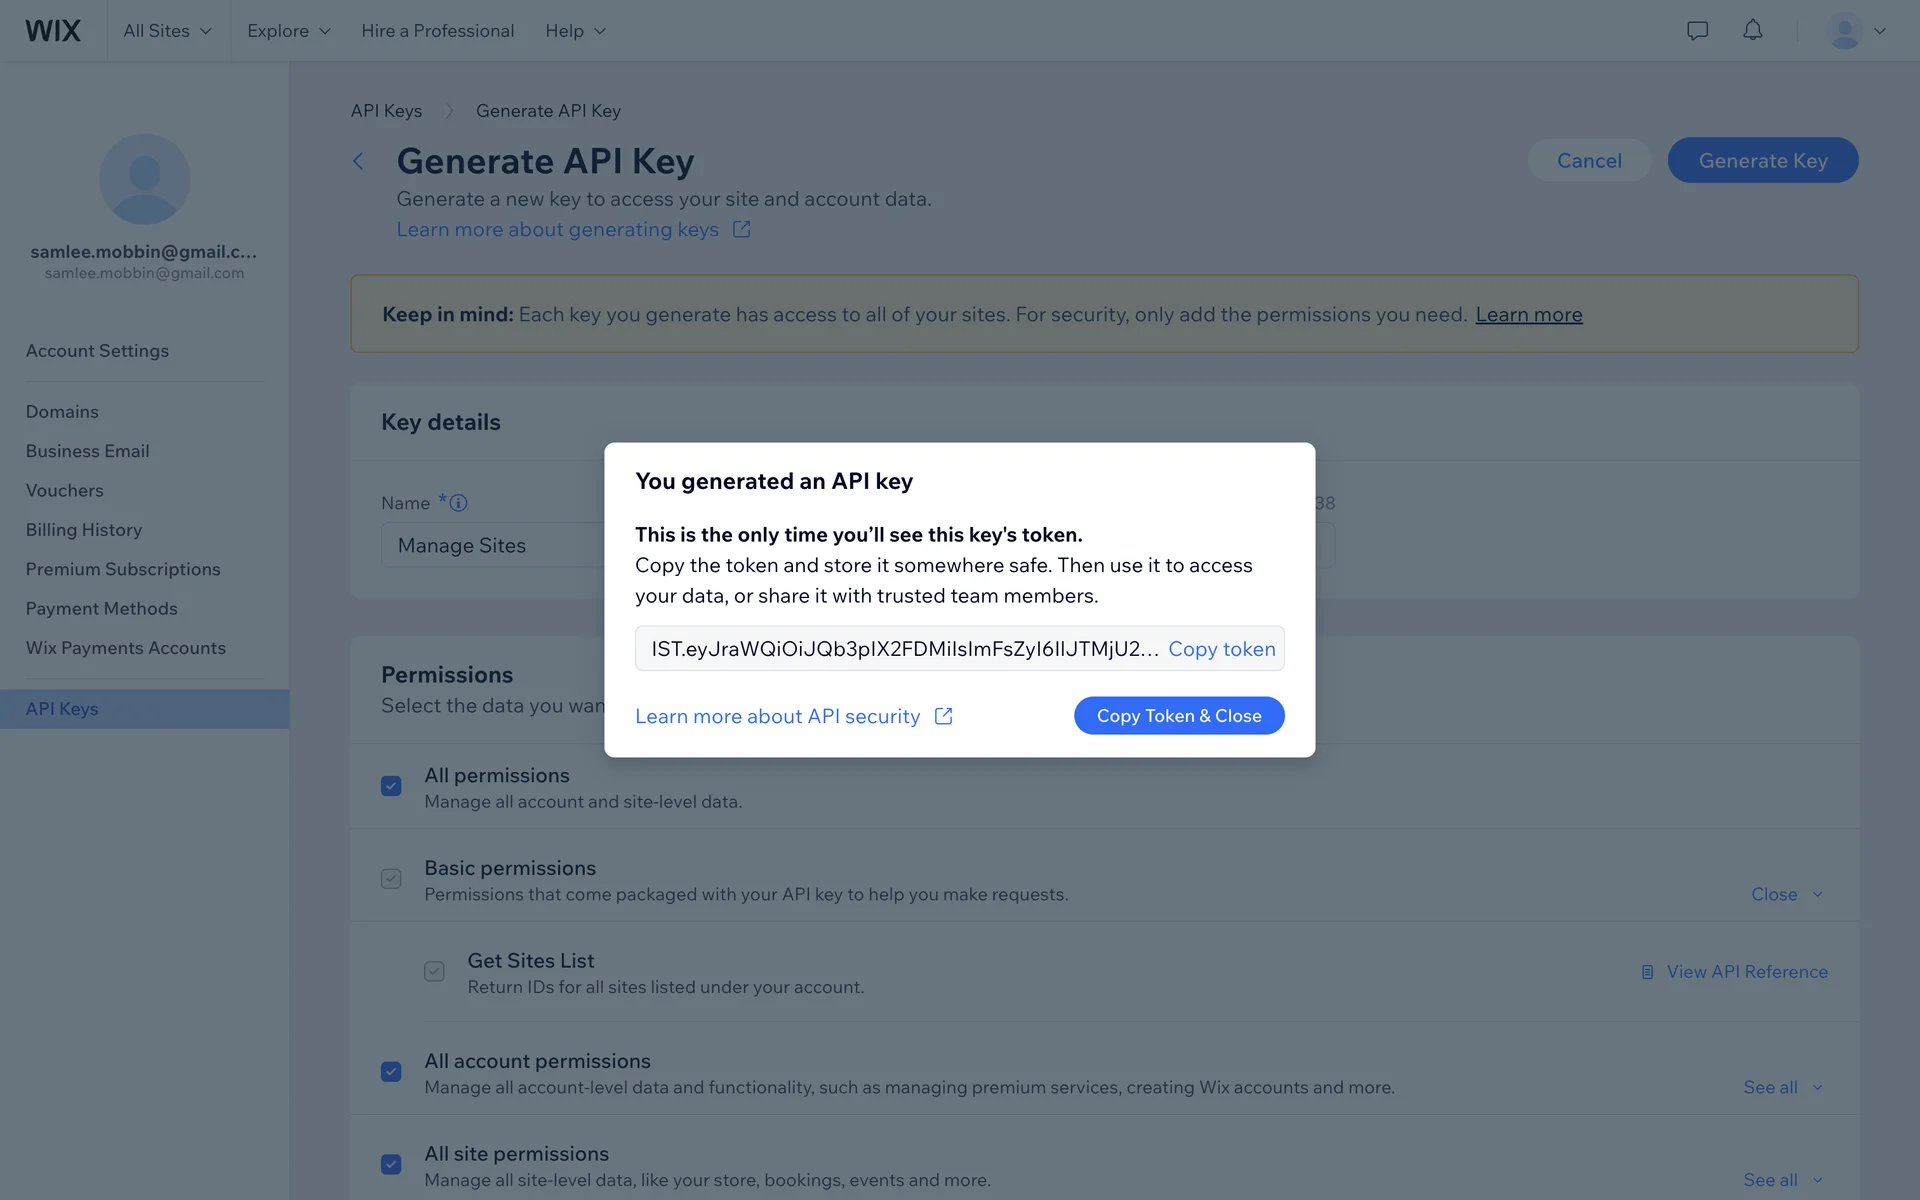Click the View API Reference document icon
Viewport: 1920px width, 1200px height.
tap(1647, 972)
